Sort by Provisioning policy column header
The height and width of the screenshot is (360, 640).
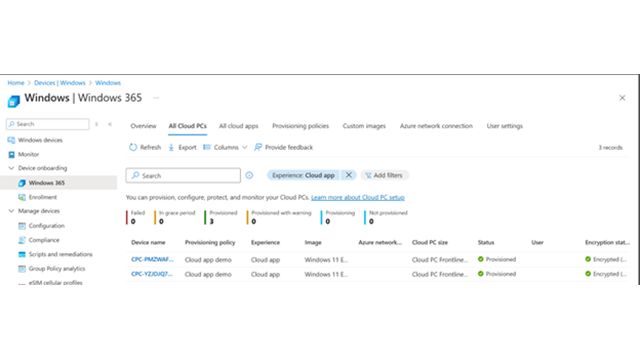[x=210, y=242]
